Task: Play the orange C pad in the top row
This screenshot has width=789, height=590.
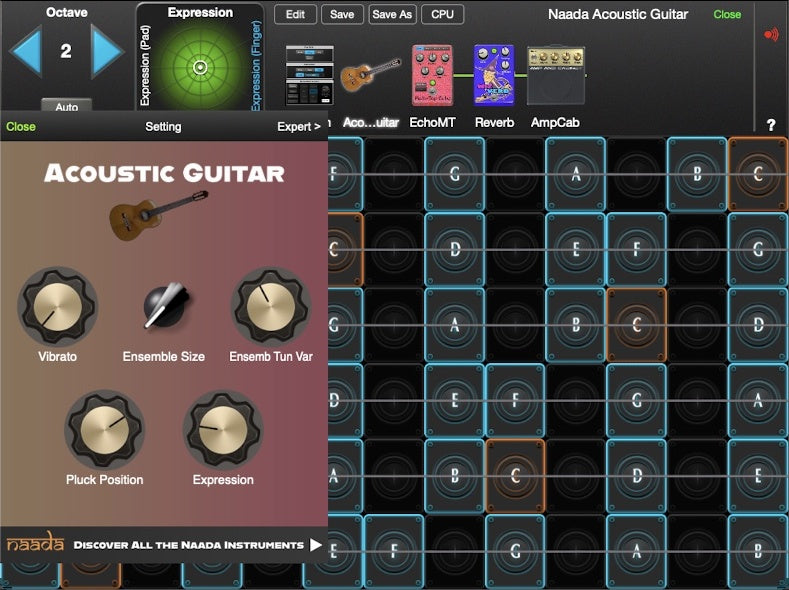Action: (758, 174)
